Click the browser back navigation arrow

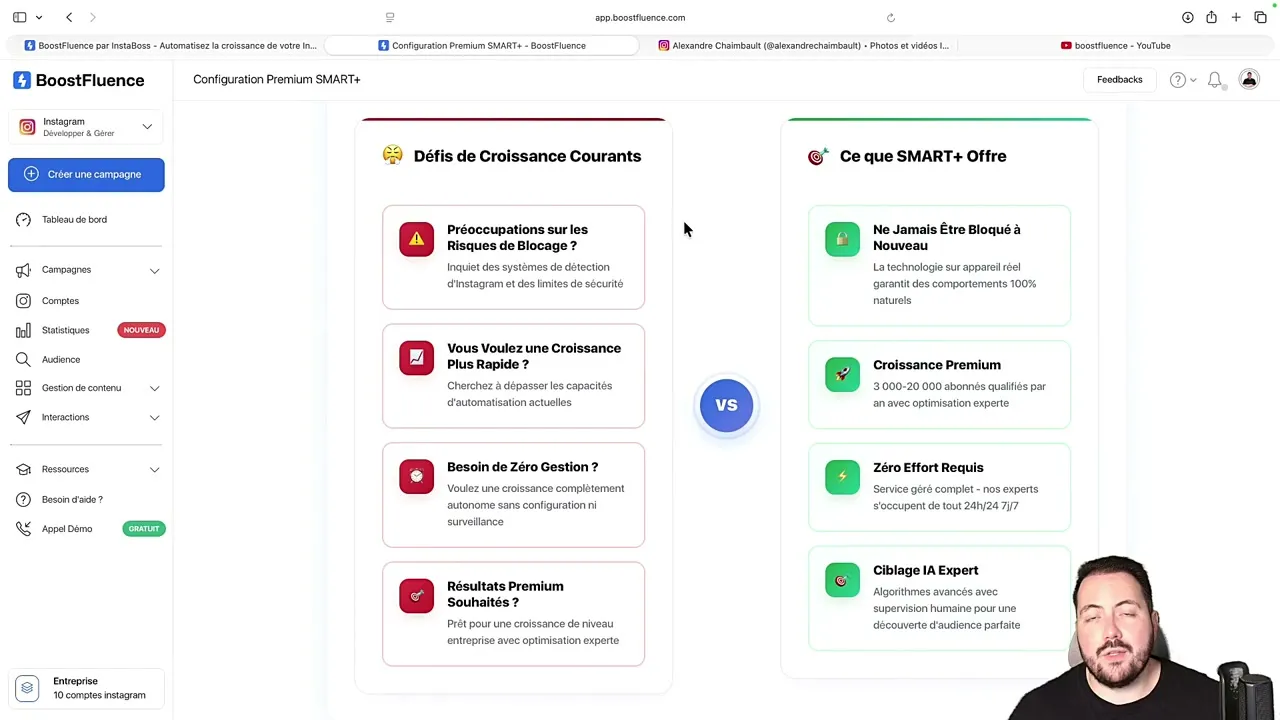click(68, 17)
